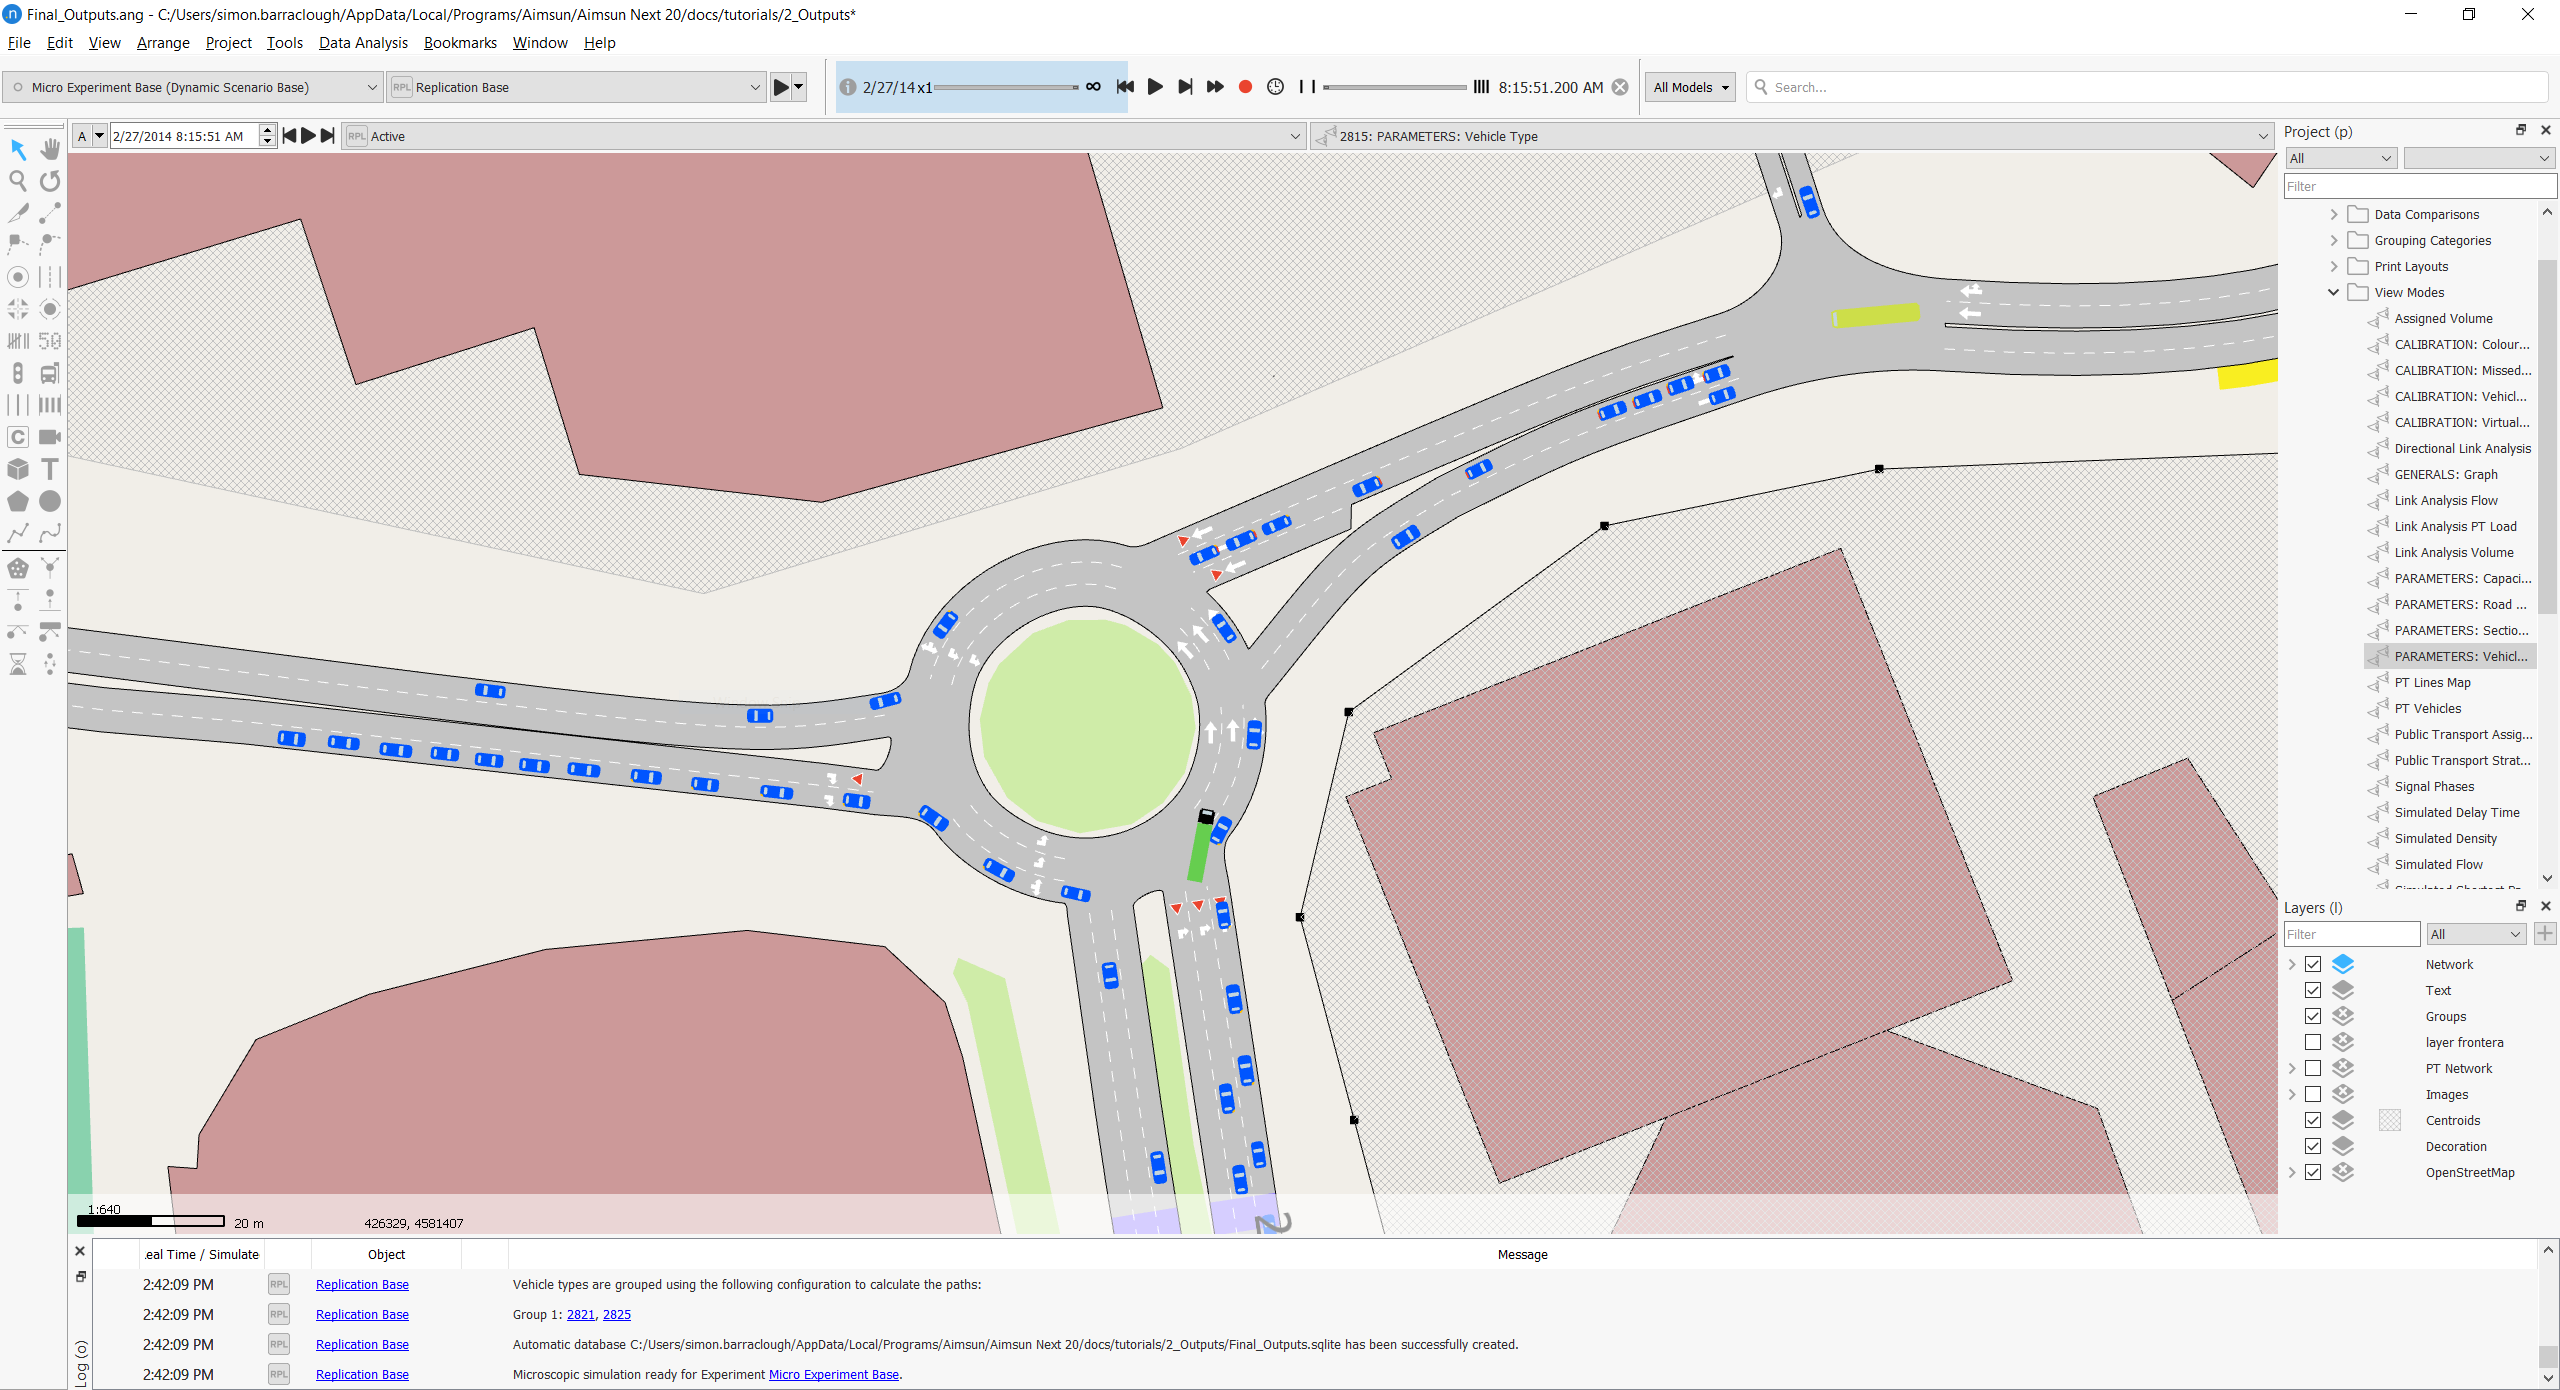2560x1390 pixels.
Task: Select the 3D box tool
Action: point(18,469)
